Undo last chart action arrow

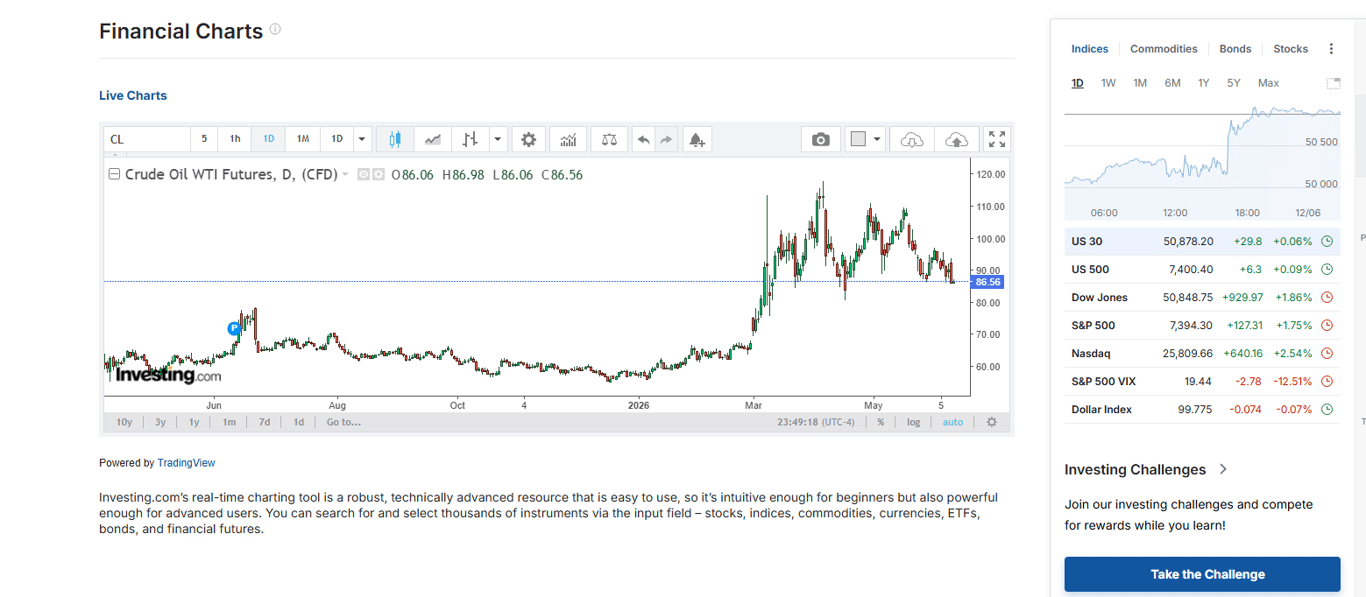(x=644, y=139)
